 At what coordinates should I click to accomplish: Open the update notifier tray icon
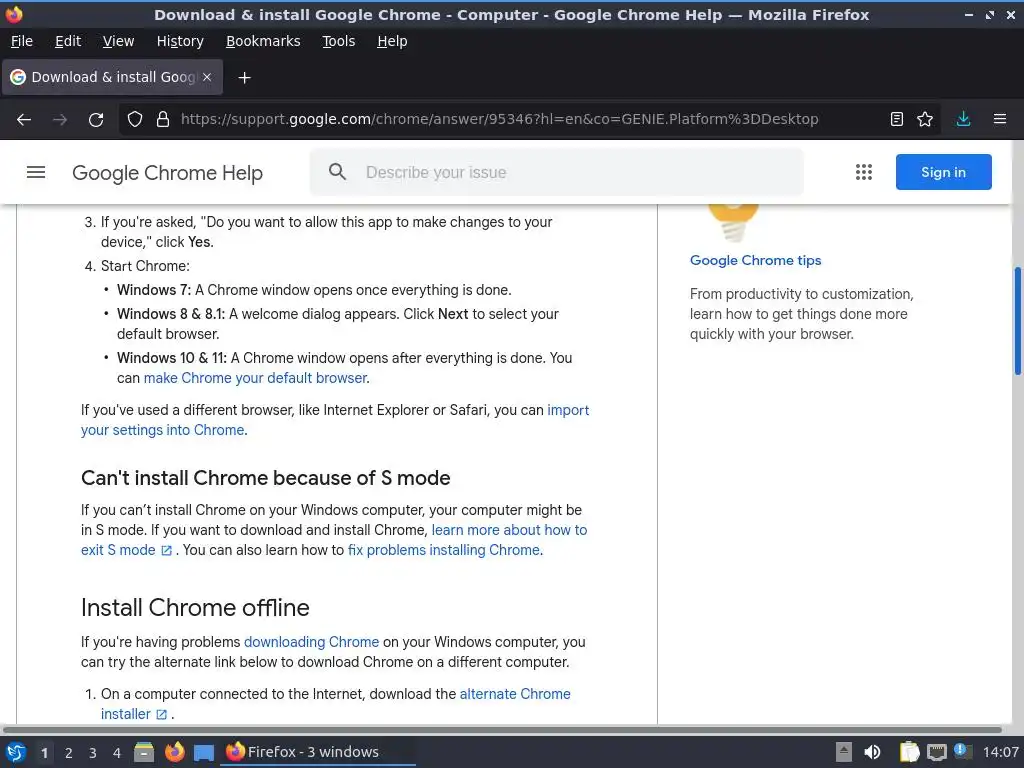tap(963, 752)
